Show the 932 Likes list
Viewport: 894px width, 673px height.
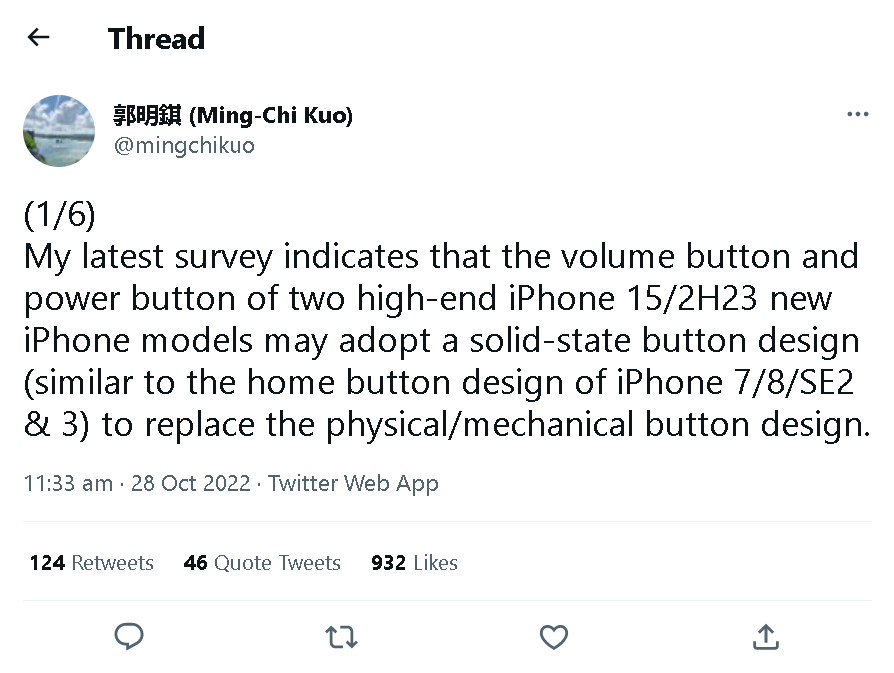coord(414,563)
